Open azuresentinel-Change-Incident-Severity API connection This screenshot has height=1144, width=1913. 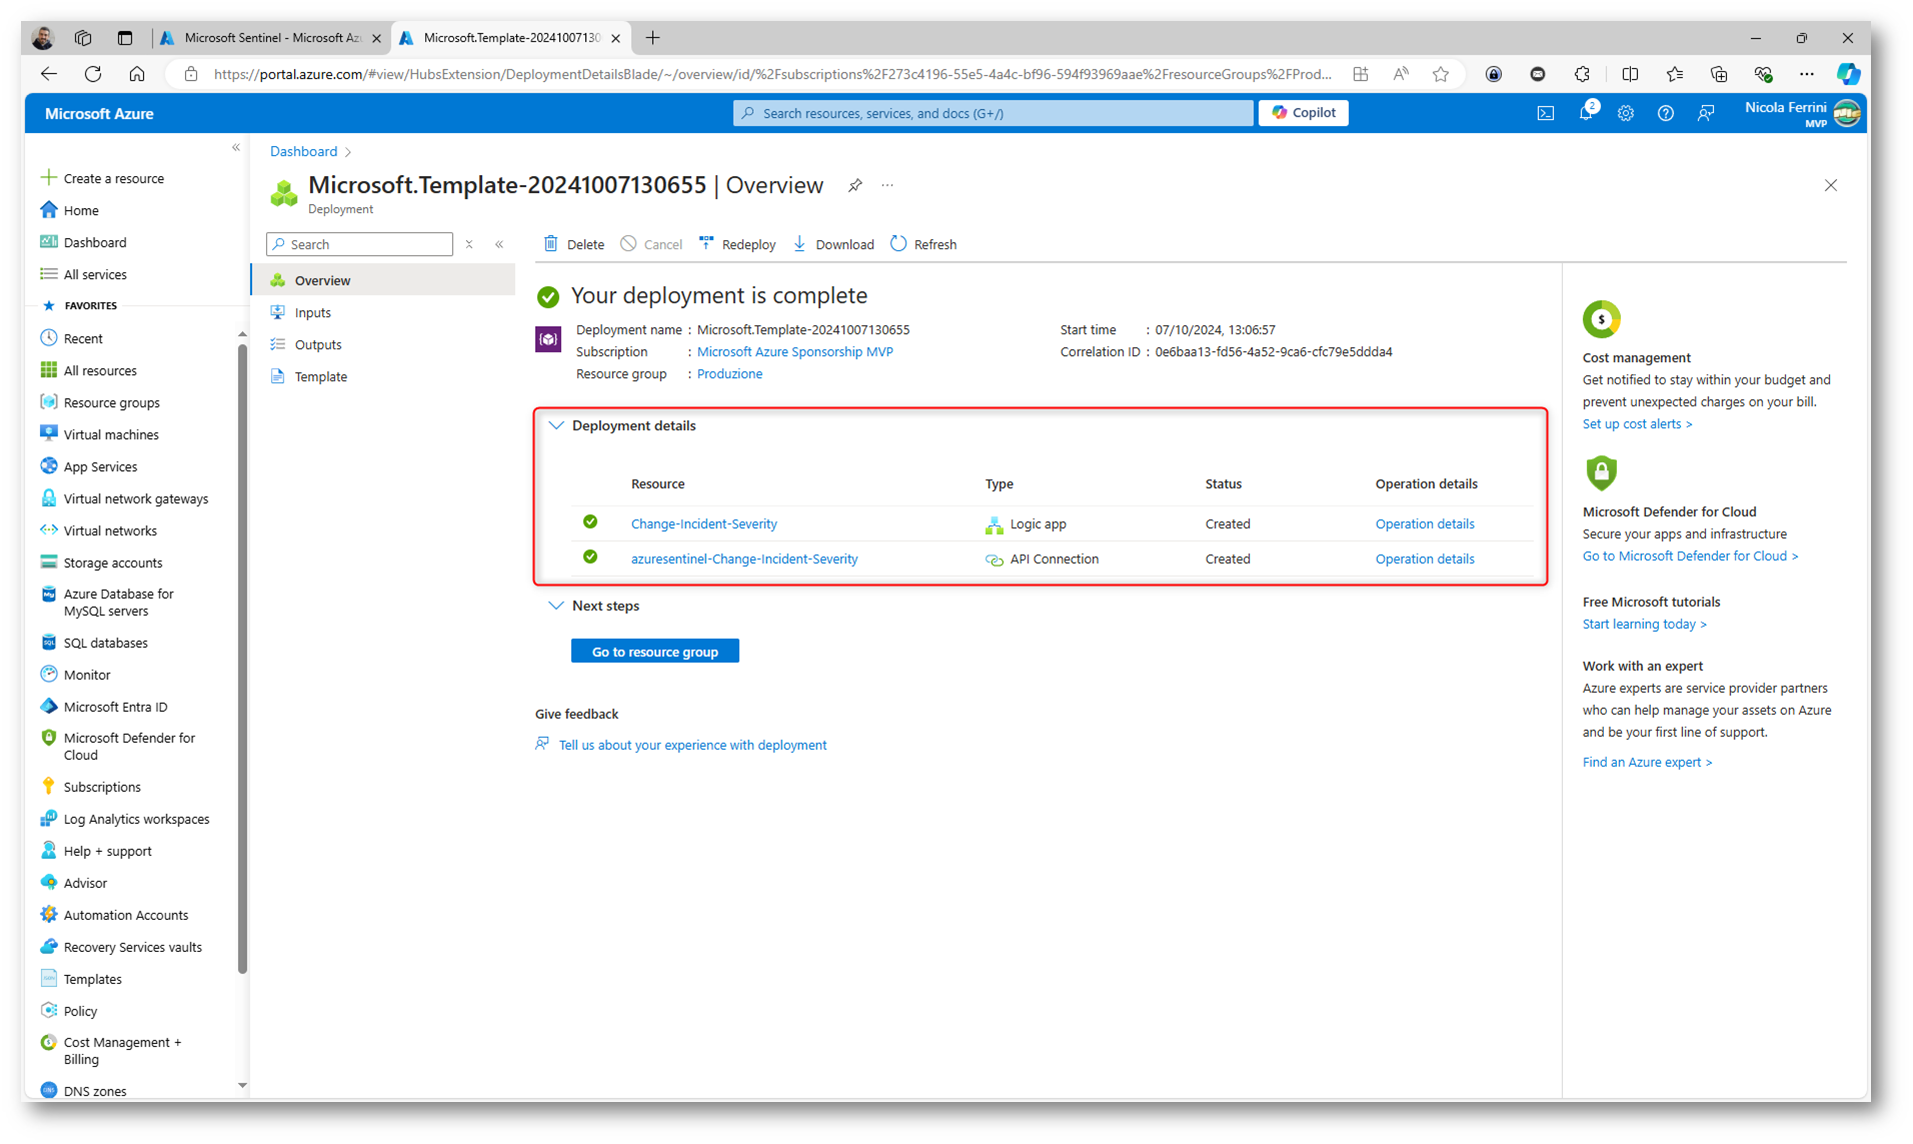click(744, 558)
